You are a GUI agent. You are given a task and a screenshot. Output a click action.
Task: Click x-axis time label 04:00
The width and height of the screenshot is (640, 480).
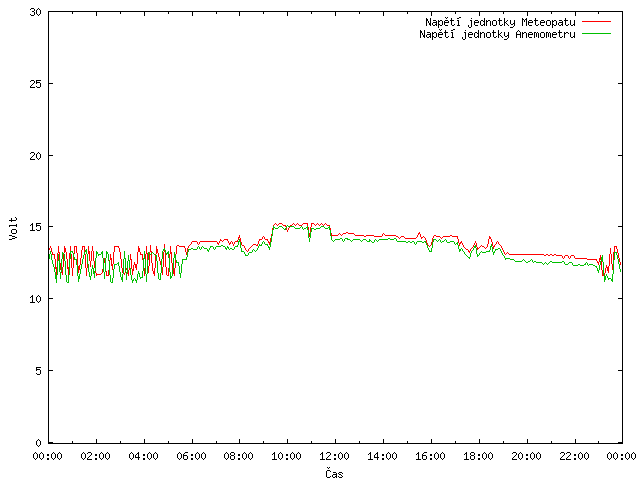coord(143,456)
